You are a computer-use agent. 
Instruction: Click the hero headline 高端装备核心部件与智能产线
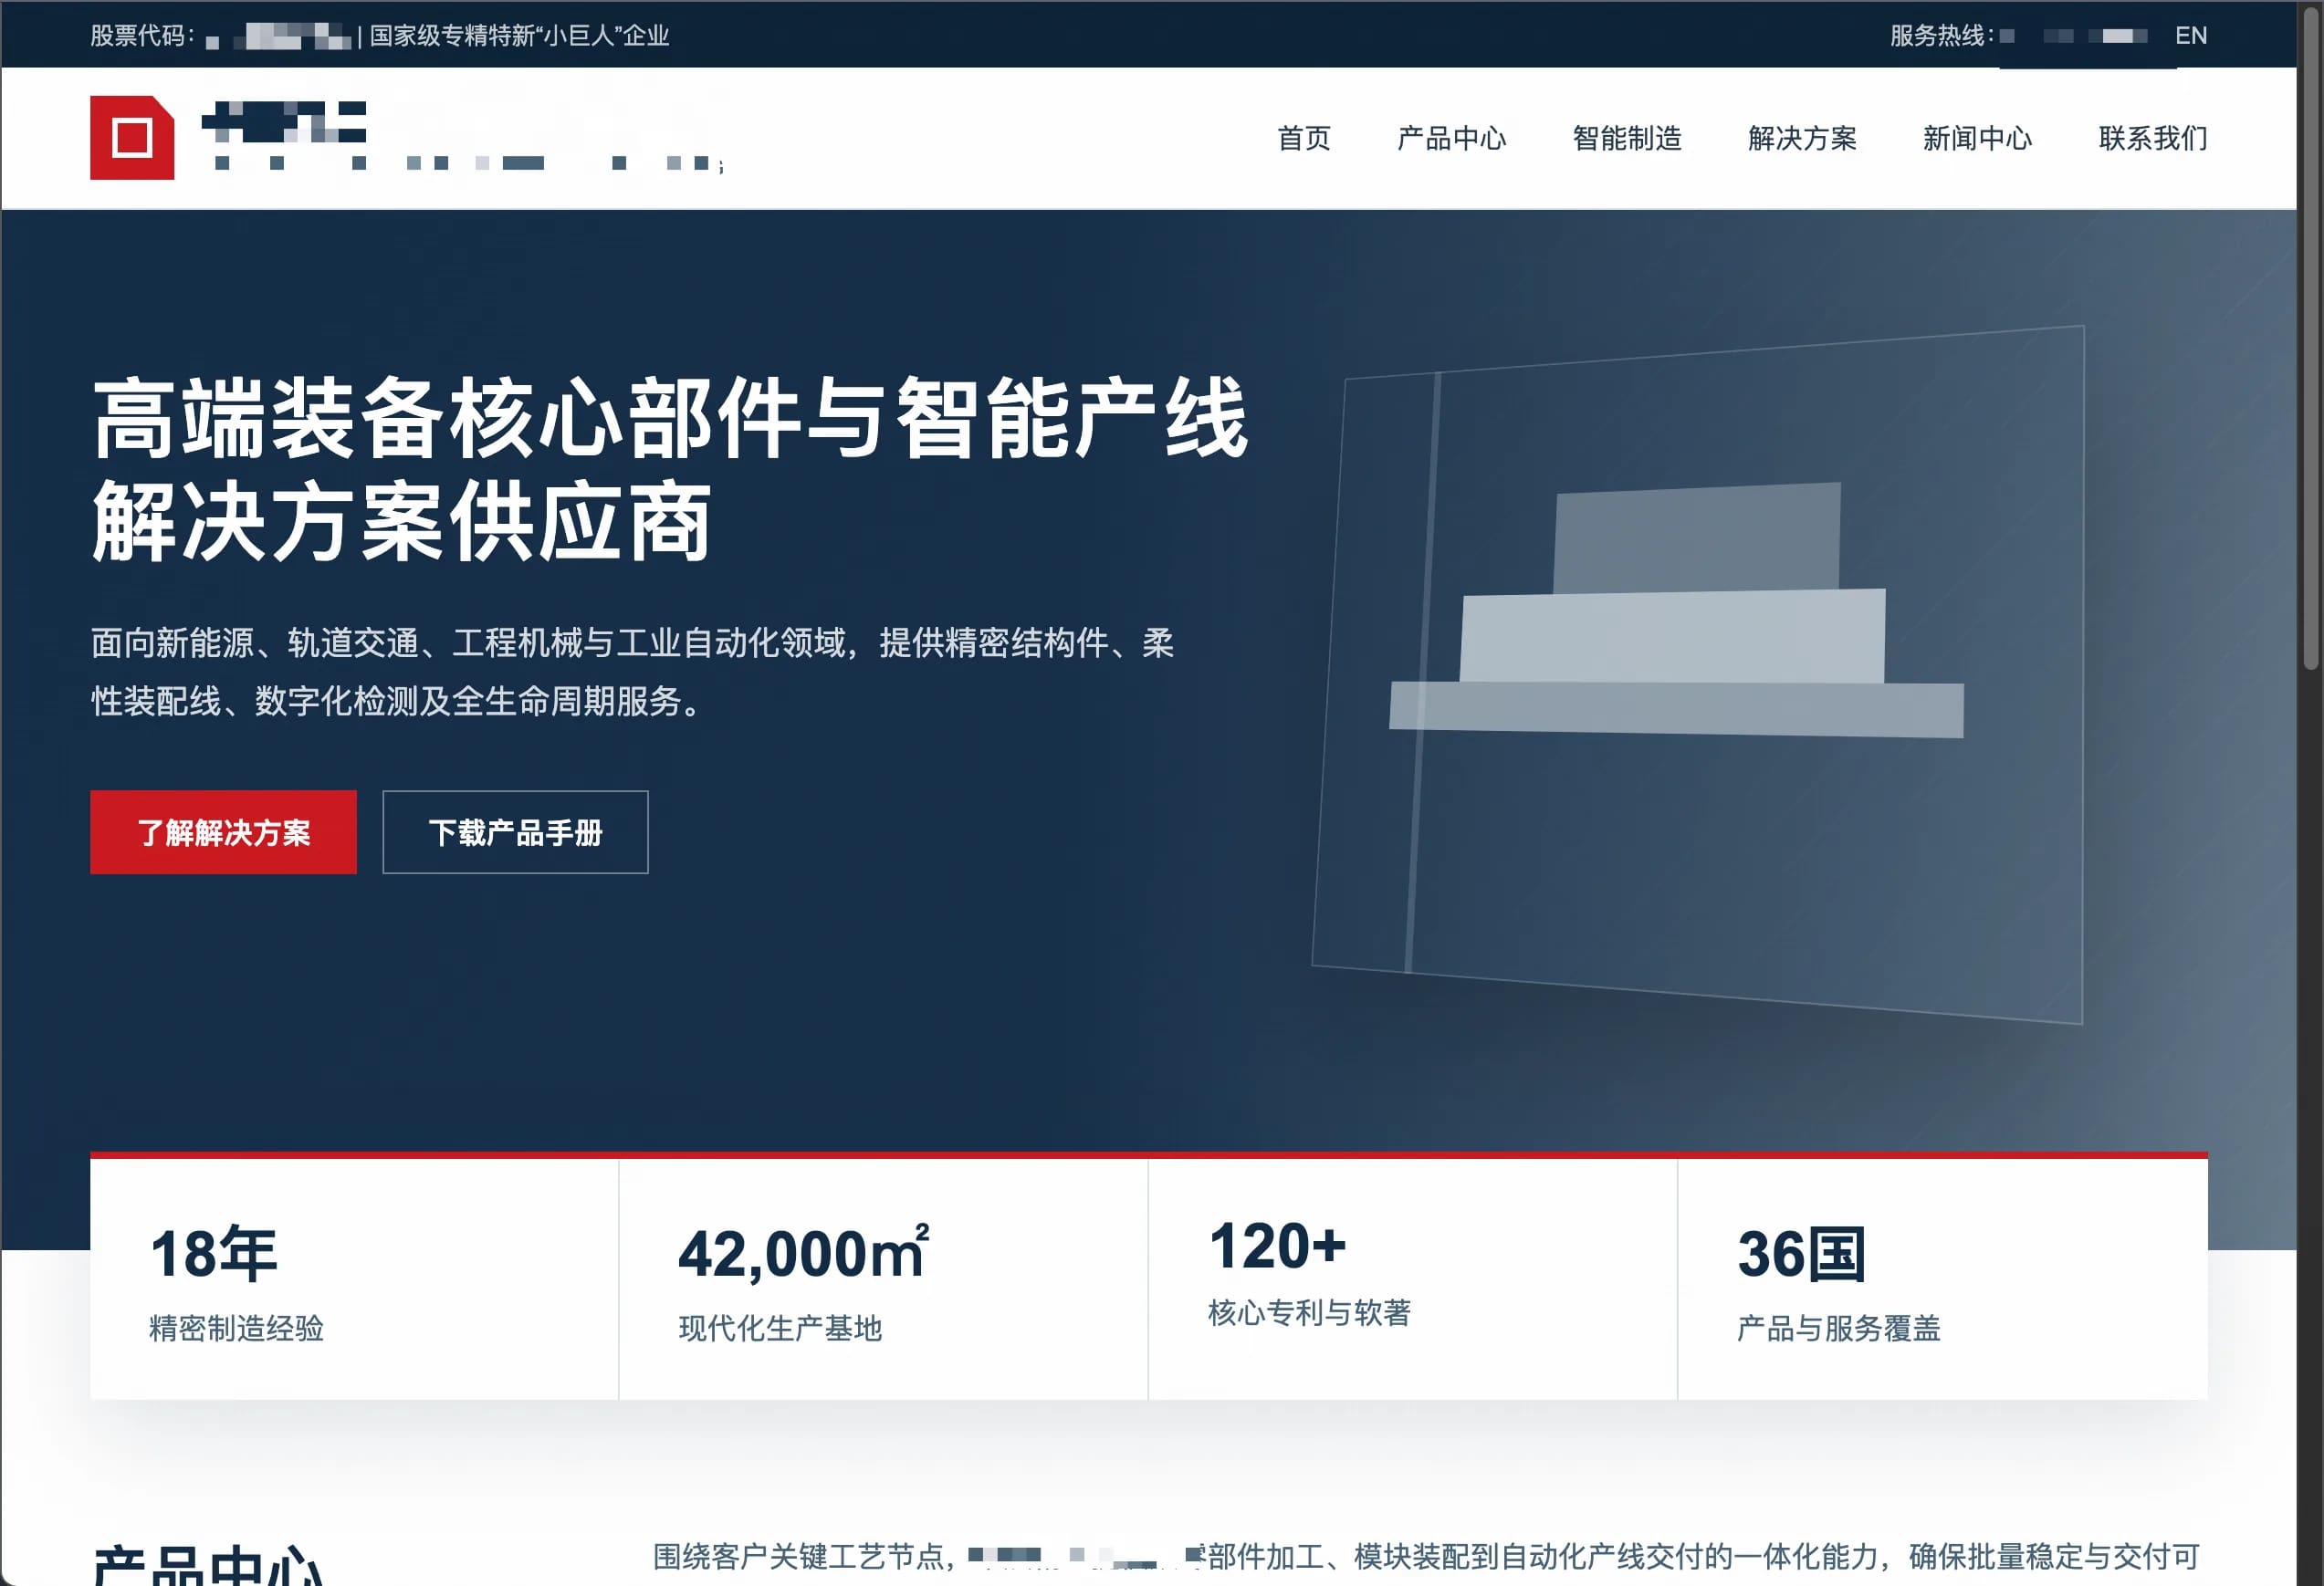[669, 418]
